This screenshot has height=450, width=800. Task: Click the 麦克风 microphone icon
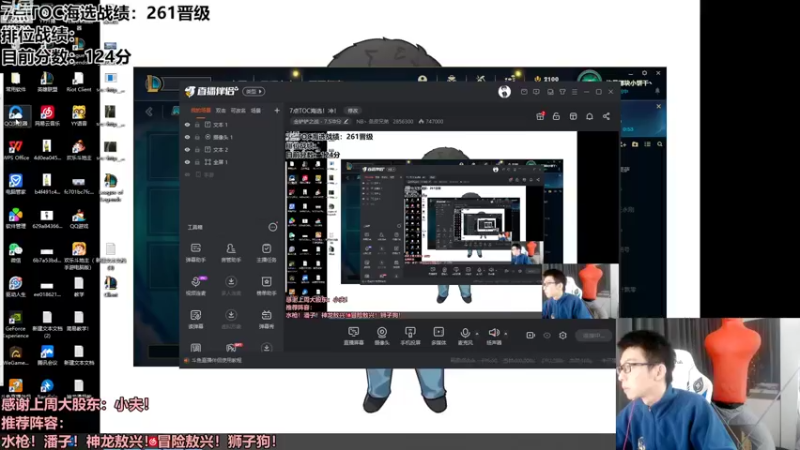click(465, 334)
